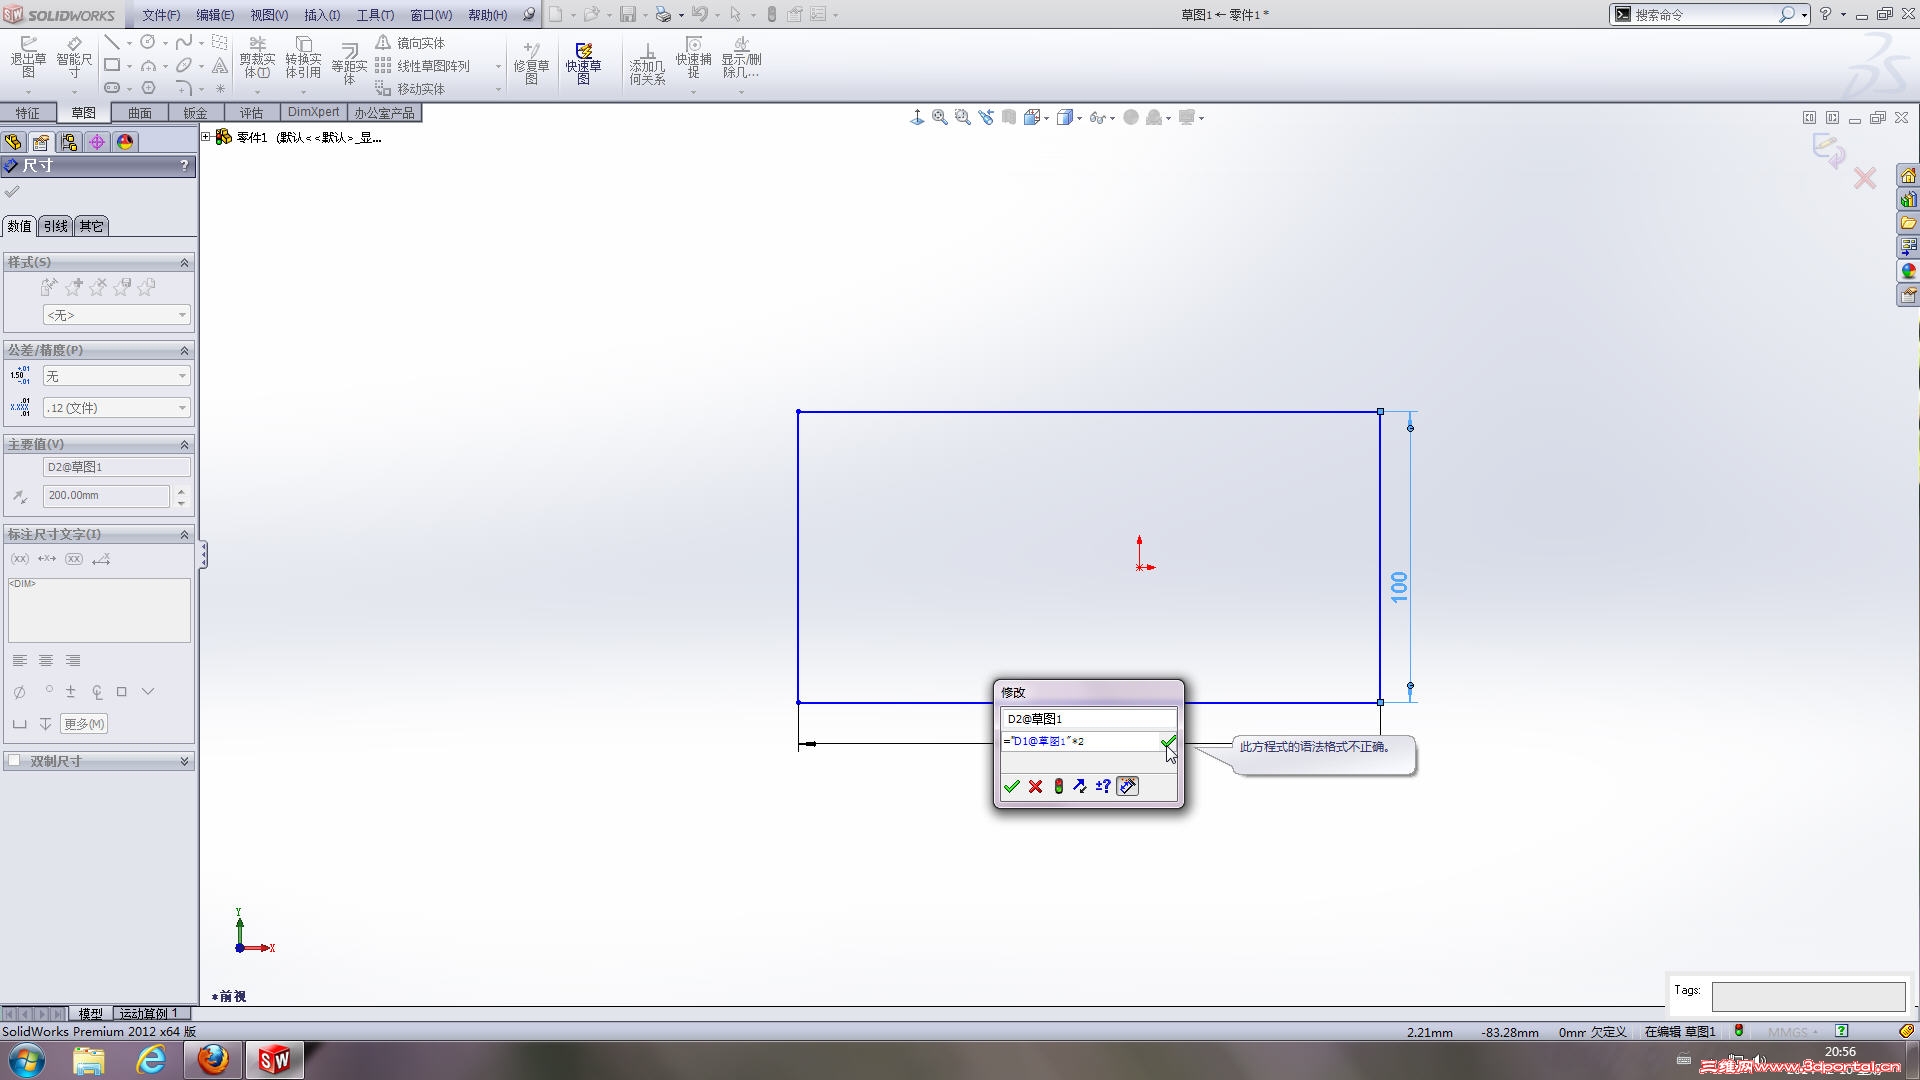Screen dimensions: 1920x1080
Task: Collapse the 主要值 (Primary Value) section
Action: [x=184, y=444]
